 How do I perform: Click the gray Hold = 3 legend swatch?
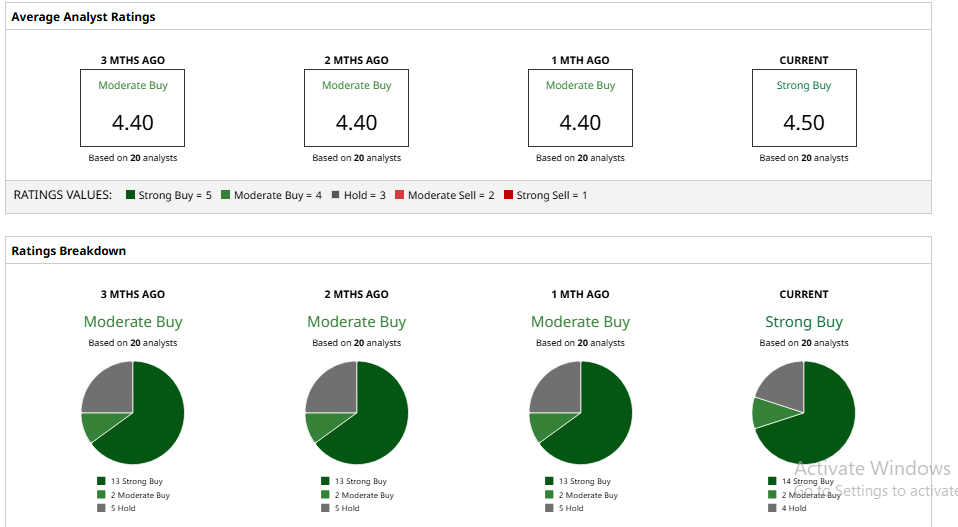pyautogui.click(x=335, y=195)
